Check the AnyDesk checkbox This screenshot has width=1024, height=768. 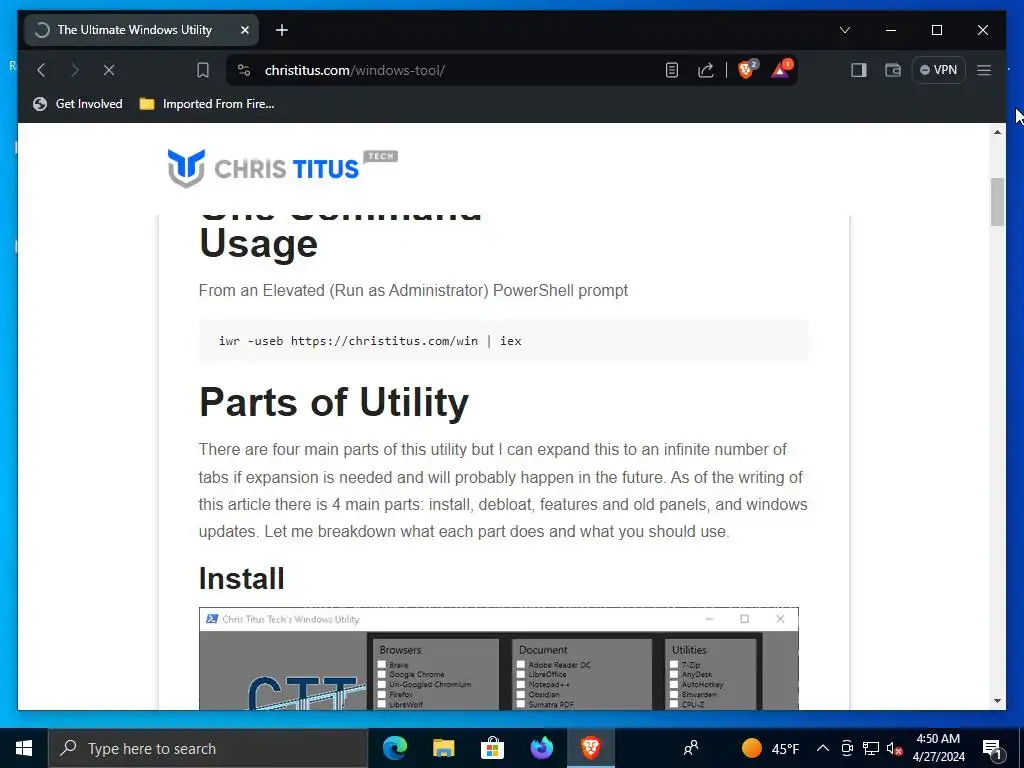pos(674,675)
